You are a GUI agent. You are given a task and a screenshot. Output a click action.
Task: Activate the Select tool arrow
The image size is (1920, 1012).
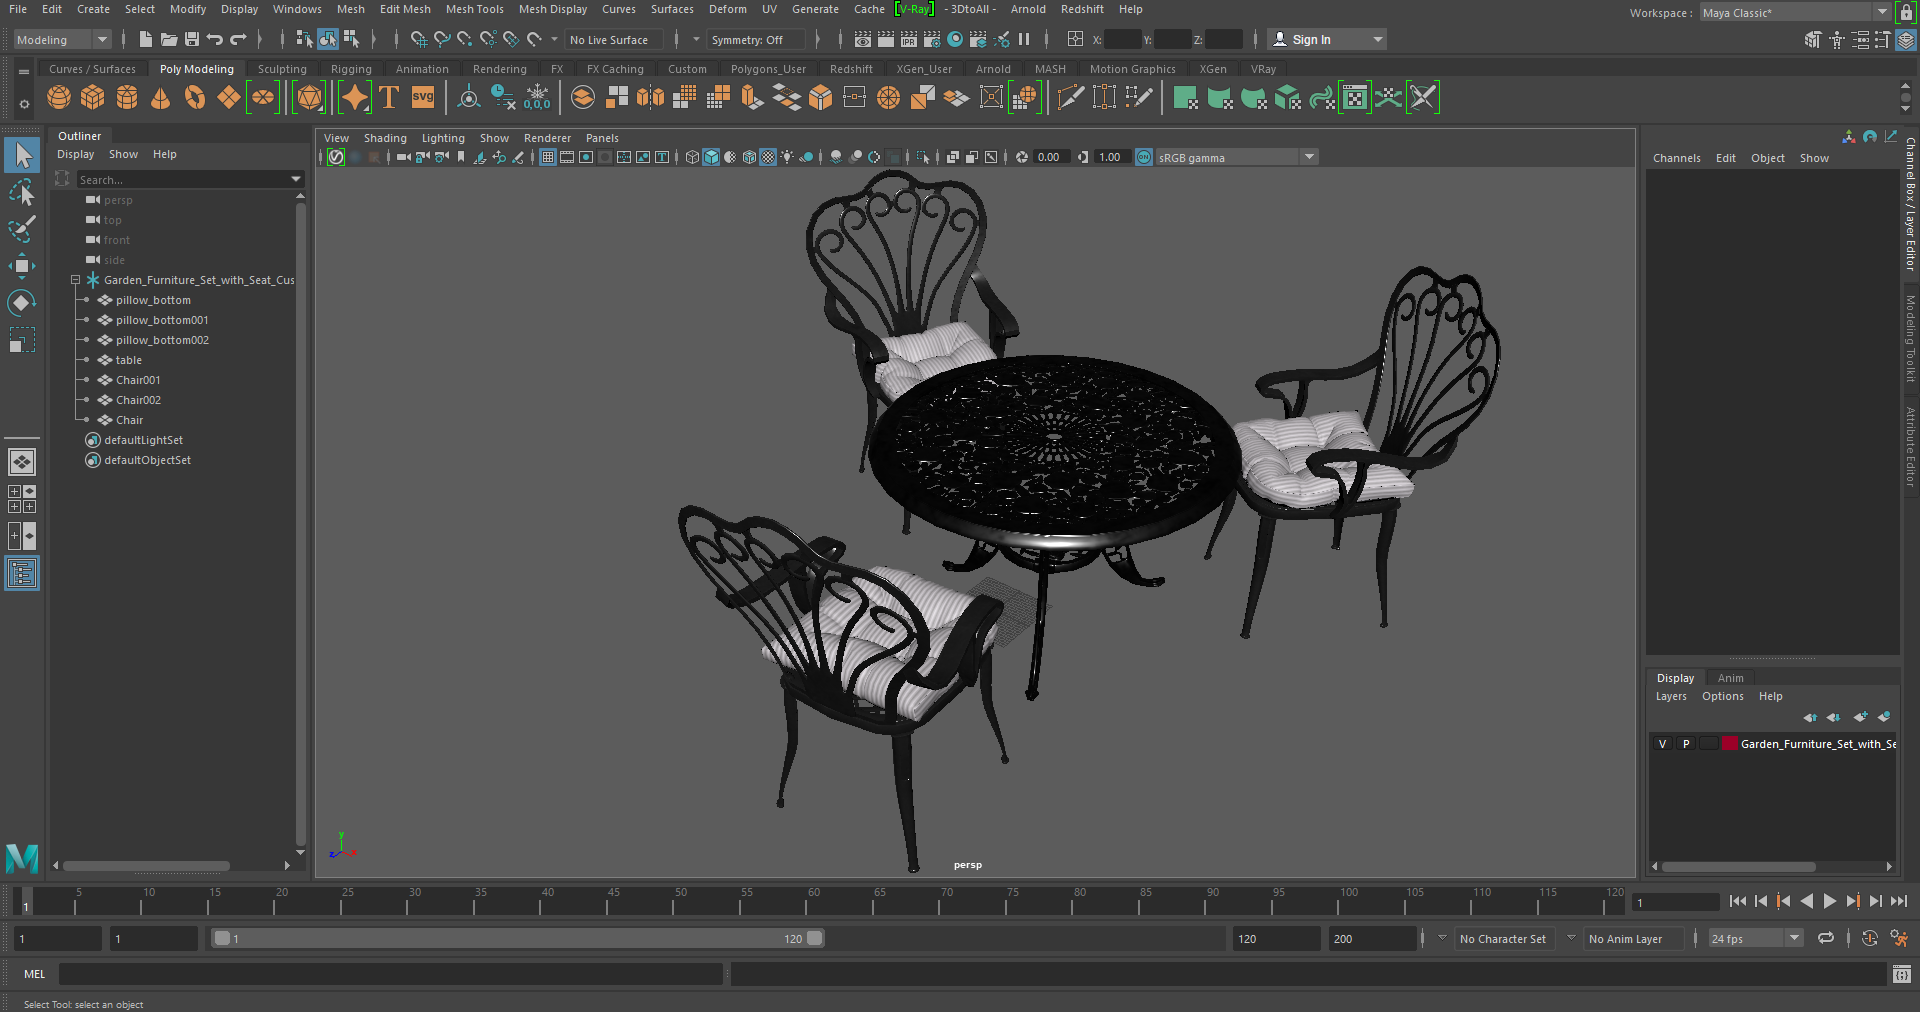coord(21,155)
